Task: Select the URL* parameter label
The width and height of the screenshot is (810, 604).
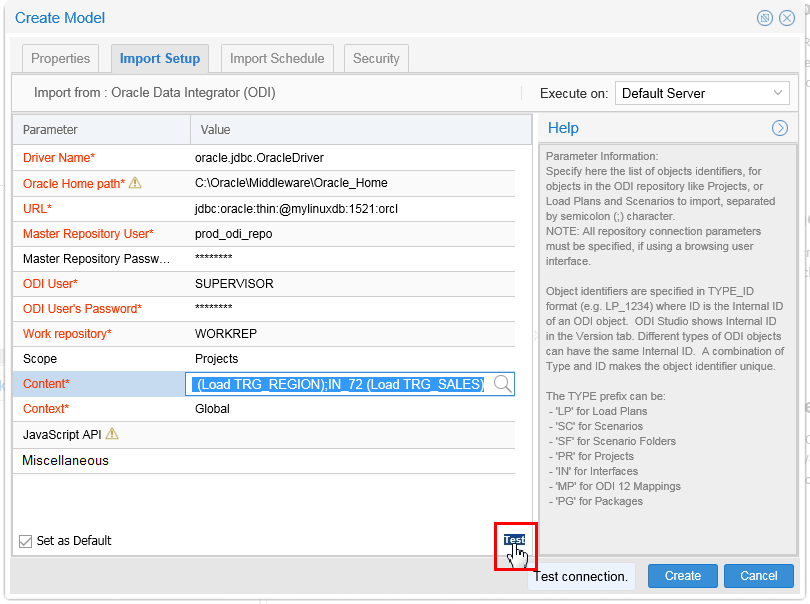Action: 37,209
